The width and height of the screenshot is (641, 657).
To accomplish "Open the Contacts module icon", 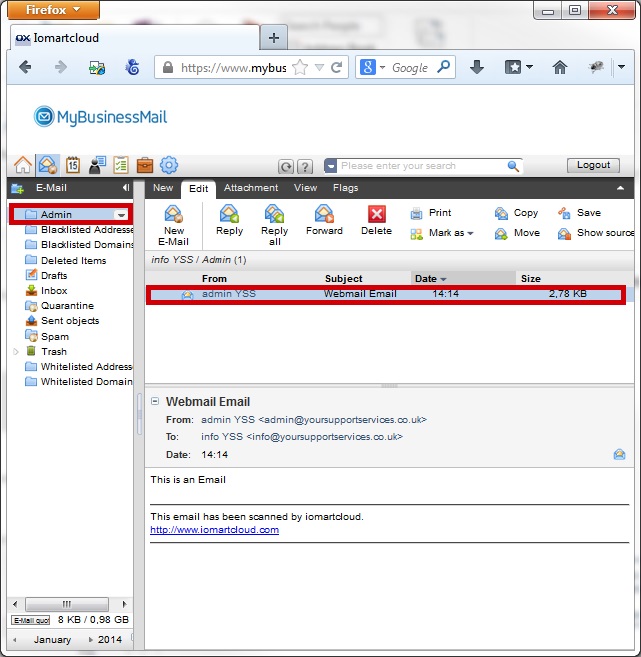I will 97,165.
